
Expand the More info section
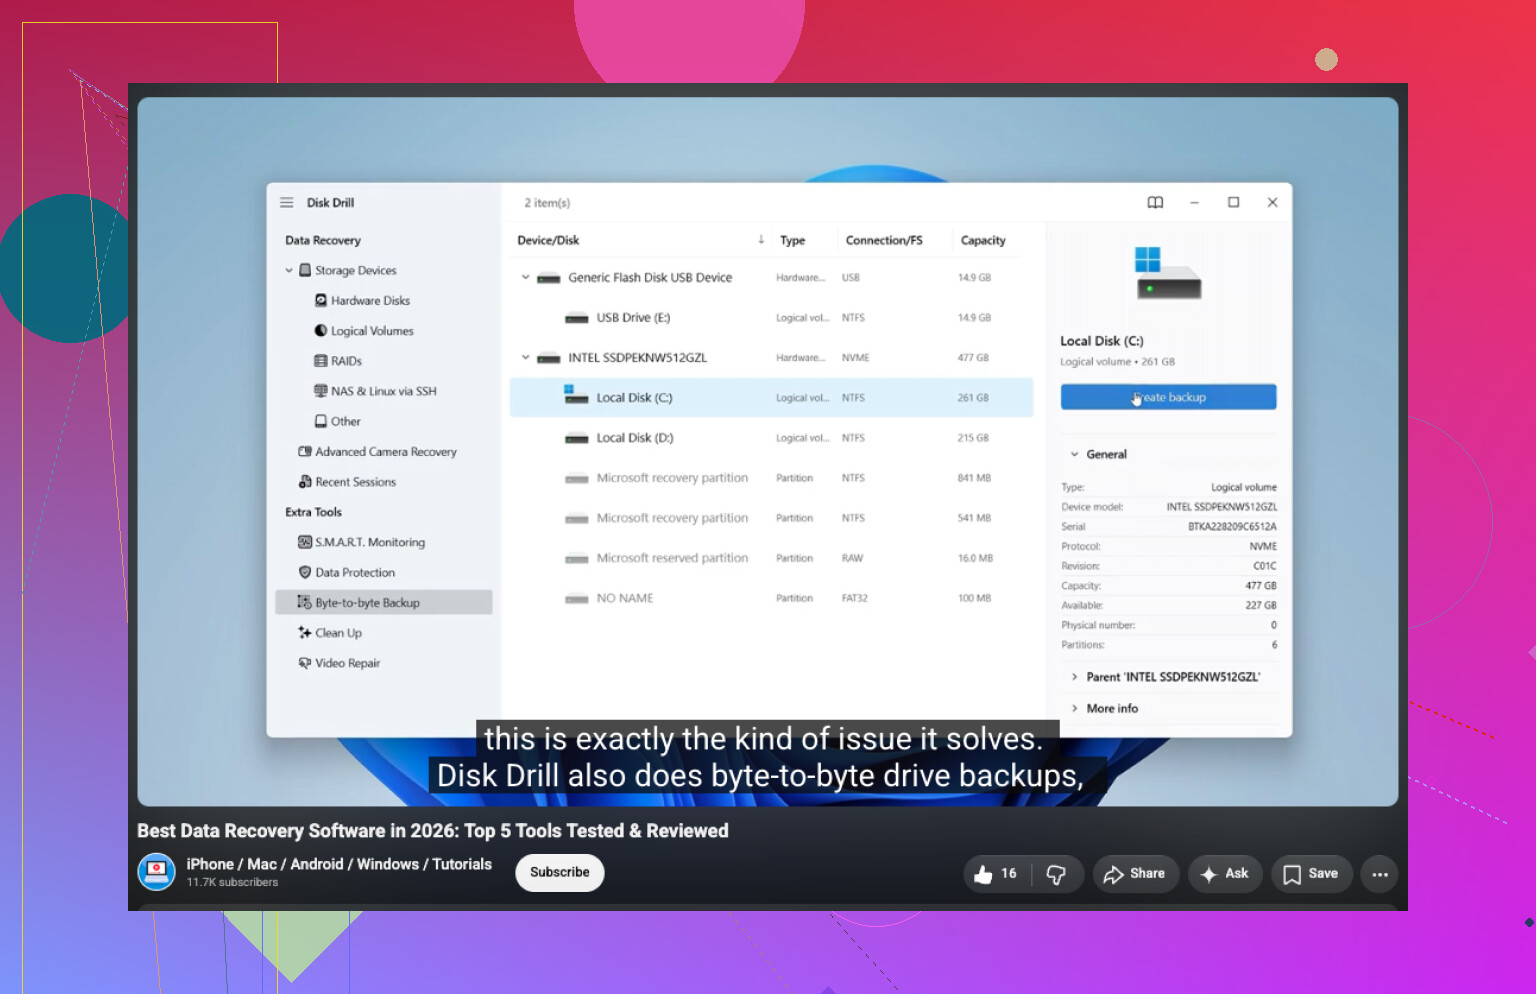(x=1075, y=708)
